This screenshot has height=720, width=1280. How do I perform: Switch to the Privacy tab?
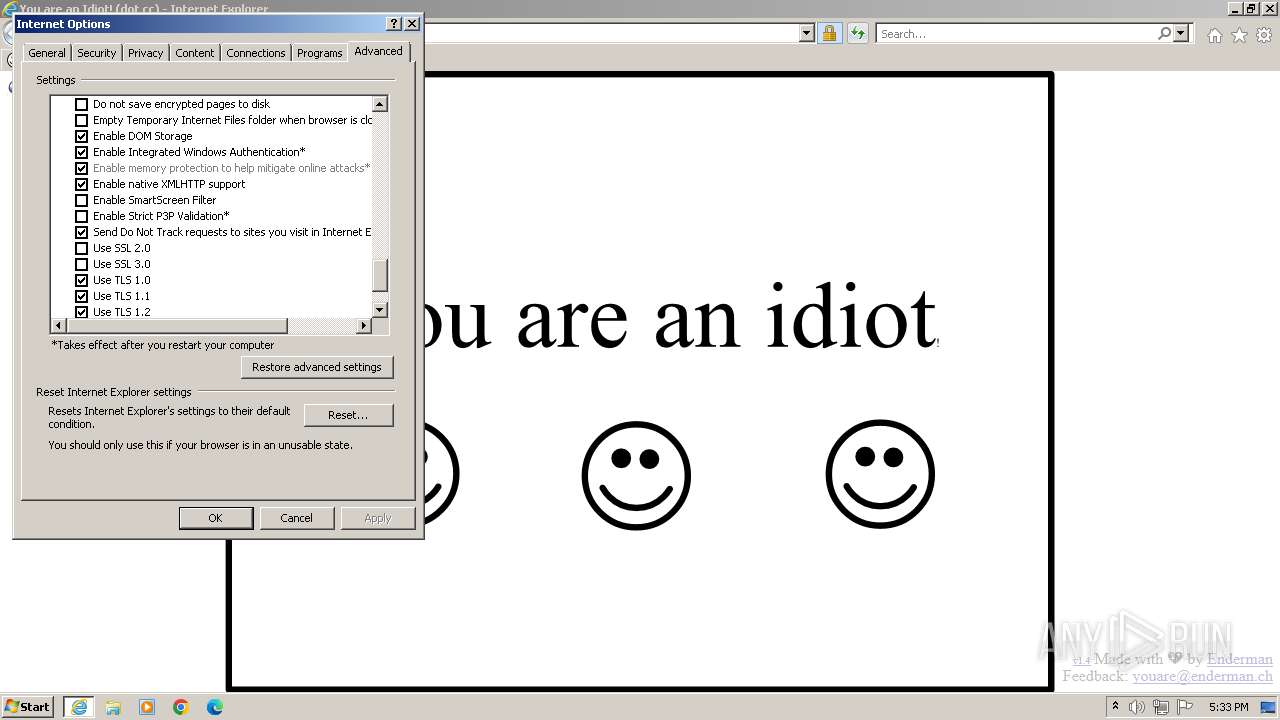coord(145,53)
